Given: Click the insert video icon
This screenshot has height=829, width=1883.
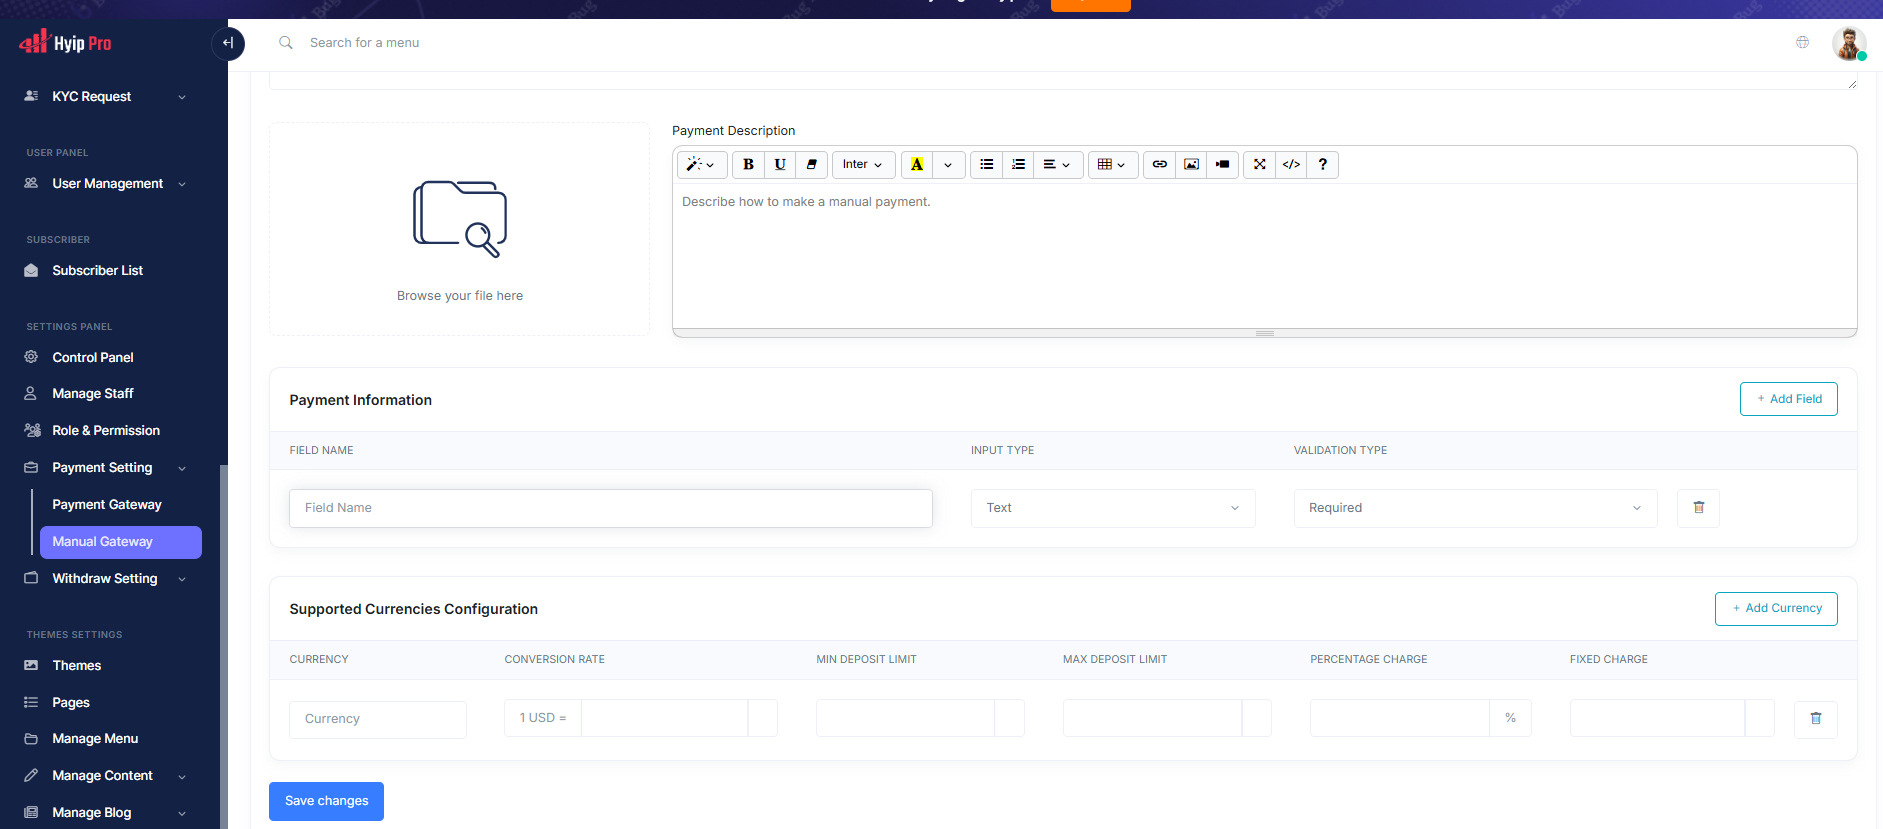Looking at the screenshot, I should coord(1223,165).
